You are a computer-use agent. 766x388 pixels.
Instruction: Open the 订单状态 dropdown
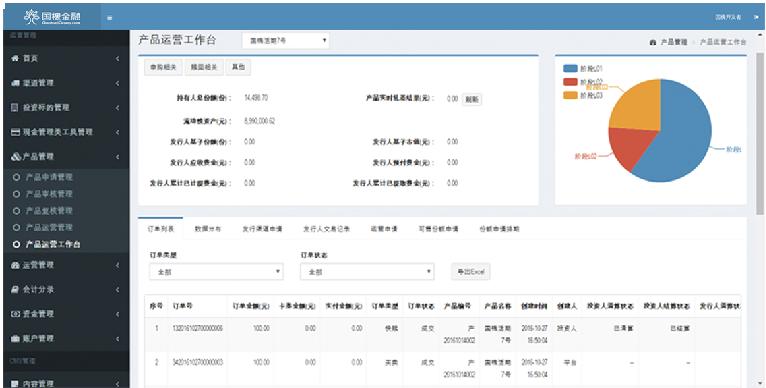[x=367, y=272]
